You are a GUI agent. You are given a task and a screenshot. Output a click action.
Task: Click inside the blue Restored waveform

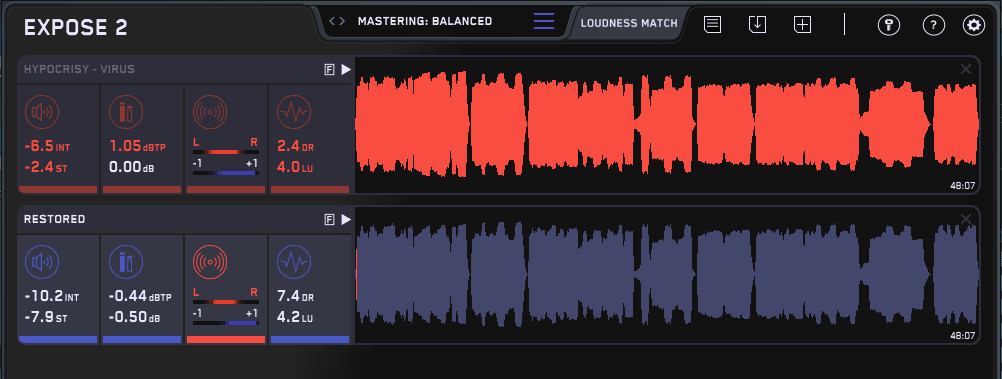667,275
